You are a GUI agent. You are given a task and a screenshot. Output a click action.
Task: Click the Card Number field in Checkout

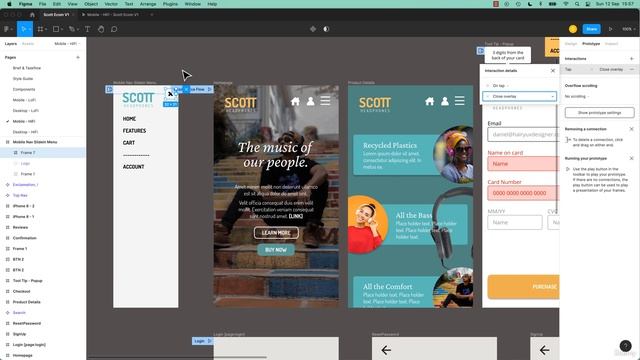(523, 193)
